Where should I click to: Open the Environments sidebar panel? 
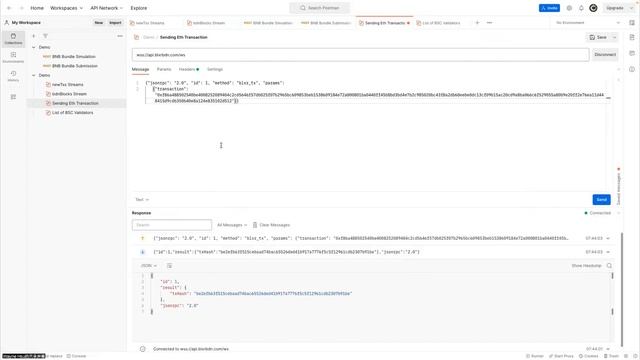13,58
